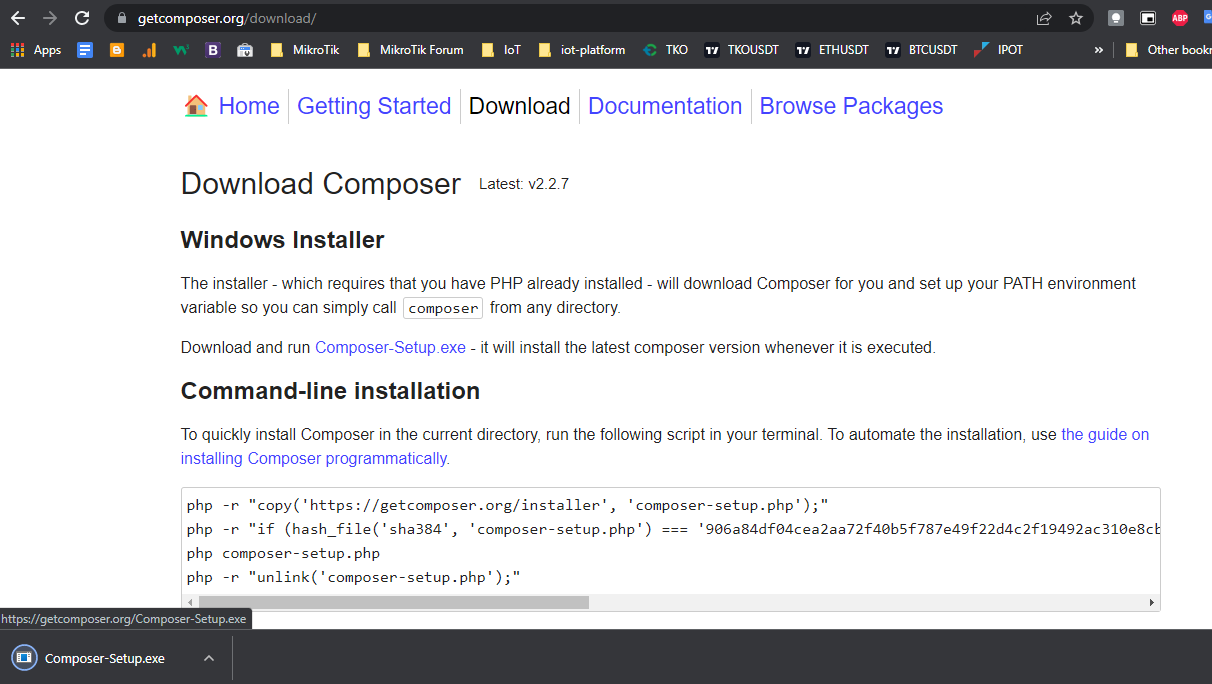Open the TKOUSDT TradingView bookmark
Viewport: 1212px width, 684px height.
(x=740, y=49)
